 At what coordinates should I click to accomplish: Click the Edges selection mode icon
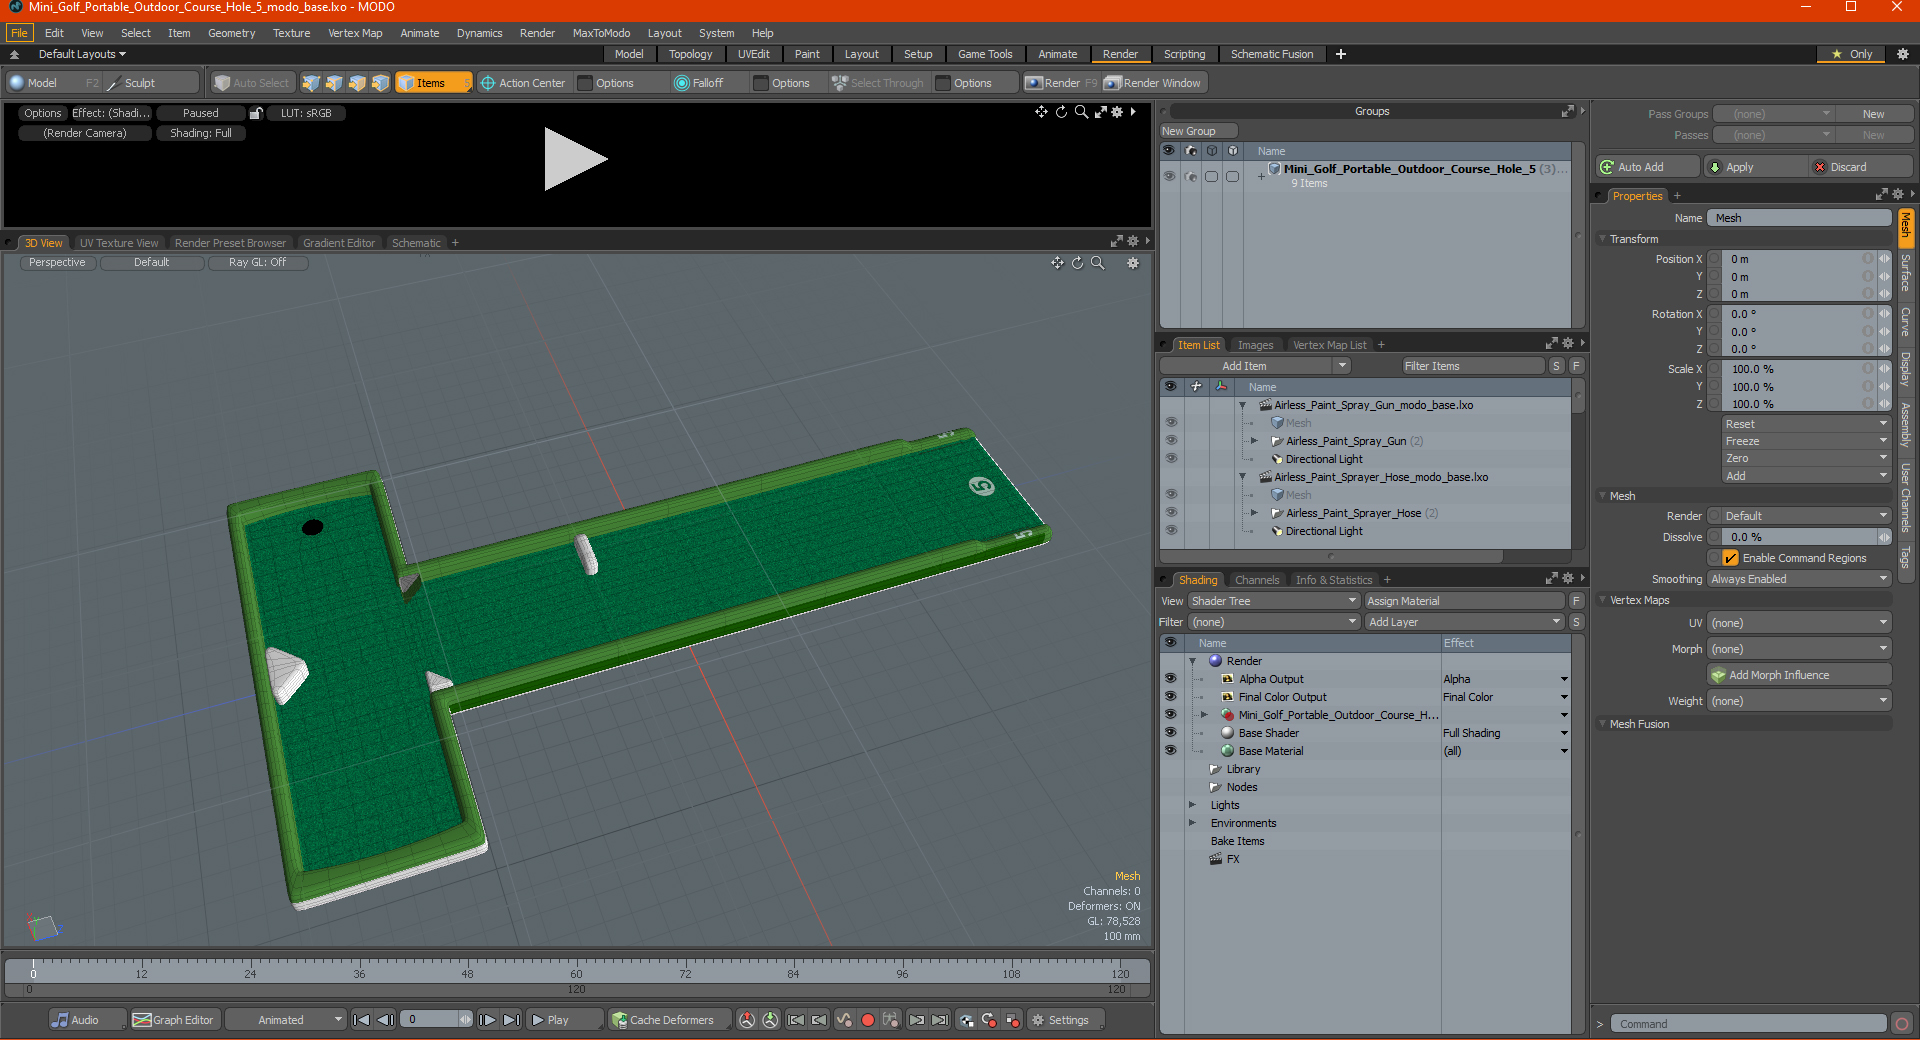tap(334, 83)
